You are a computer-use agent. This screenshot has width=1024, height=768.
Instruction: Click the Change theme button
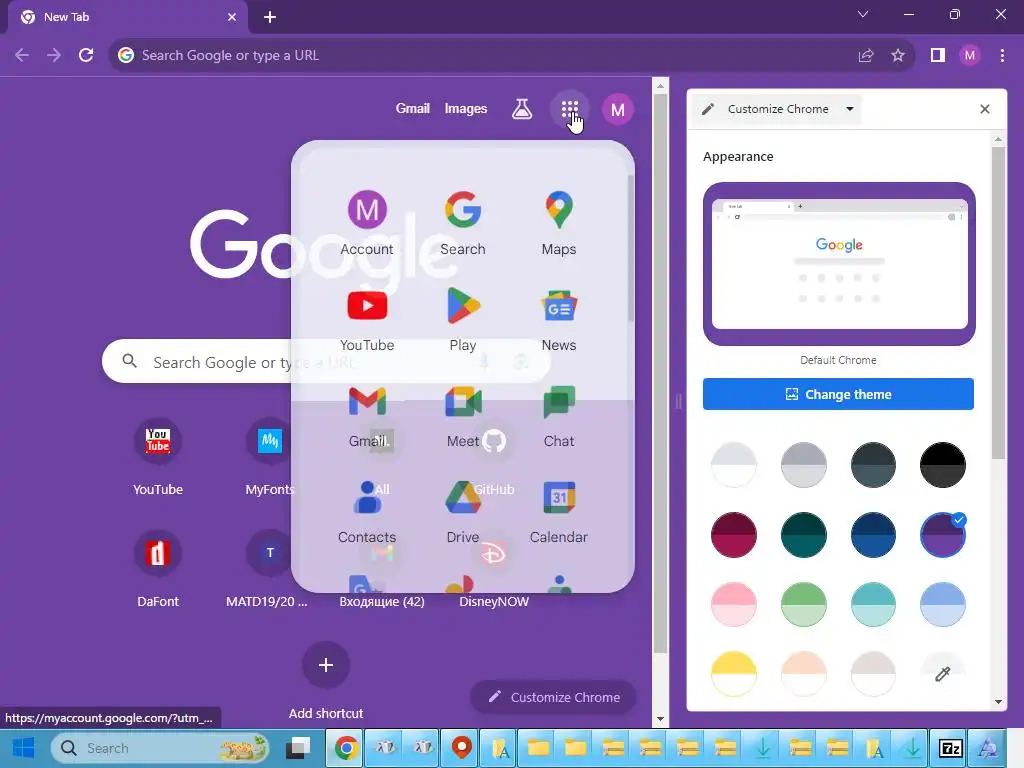[838, 394]
